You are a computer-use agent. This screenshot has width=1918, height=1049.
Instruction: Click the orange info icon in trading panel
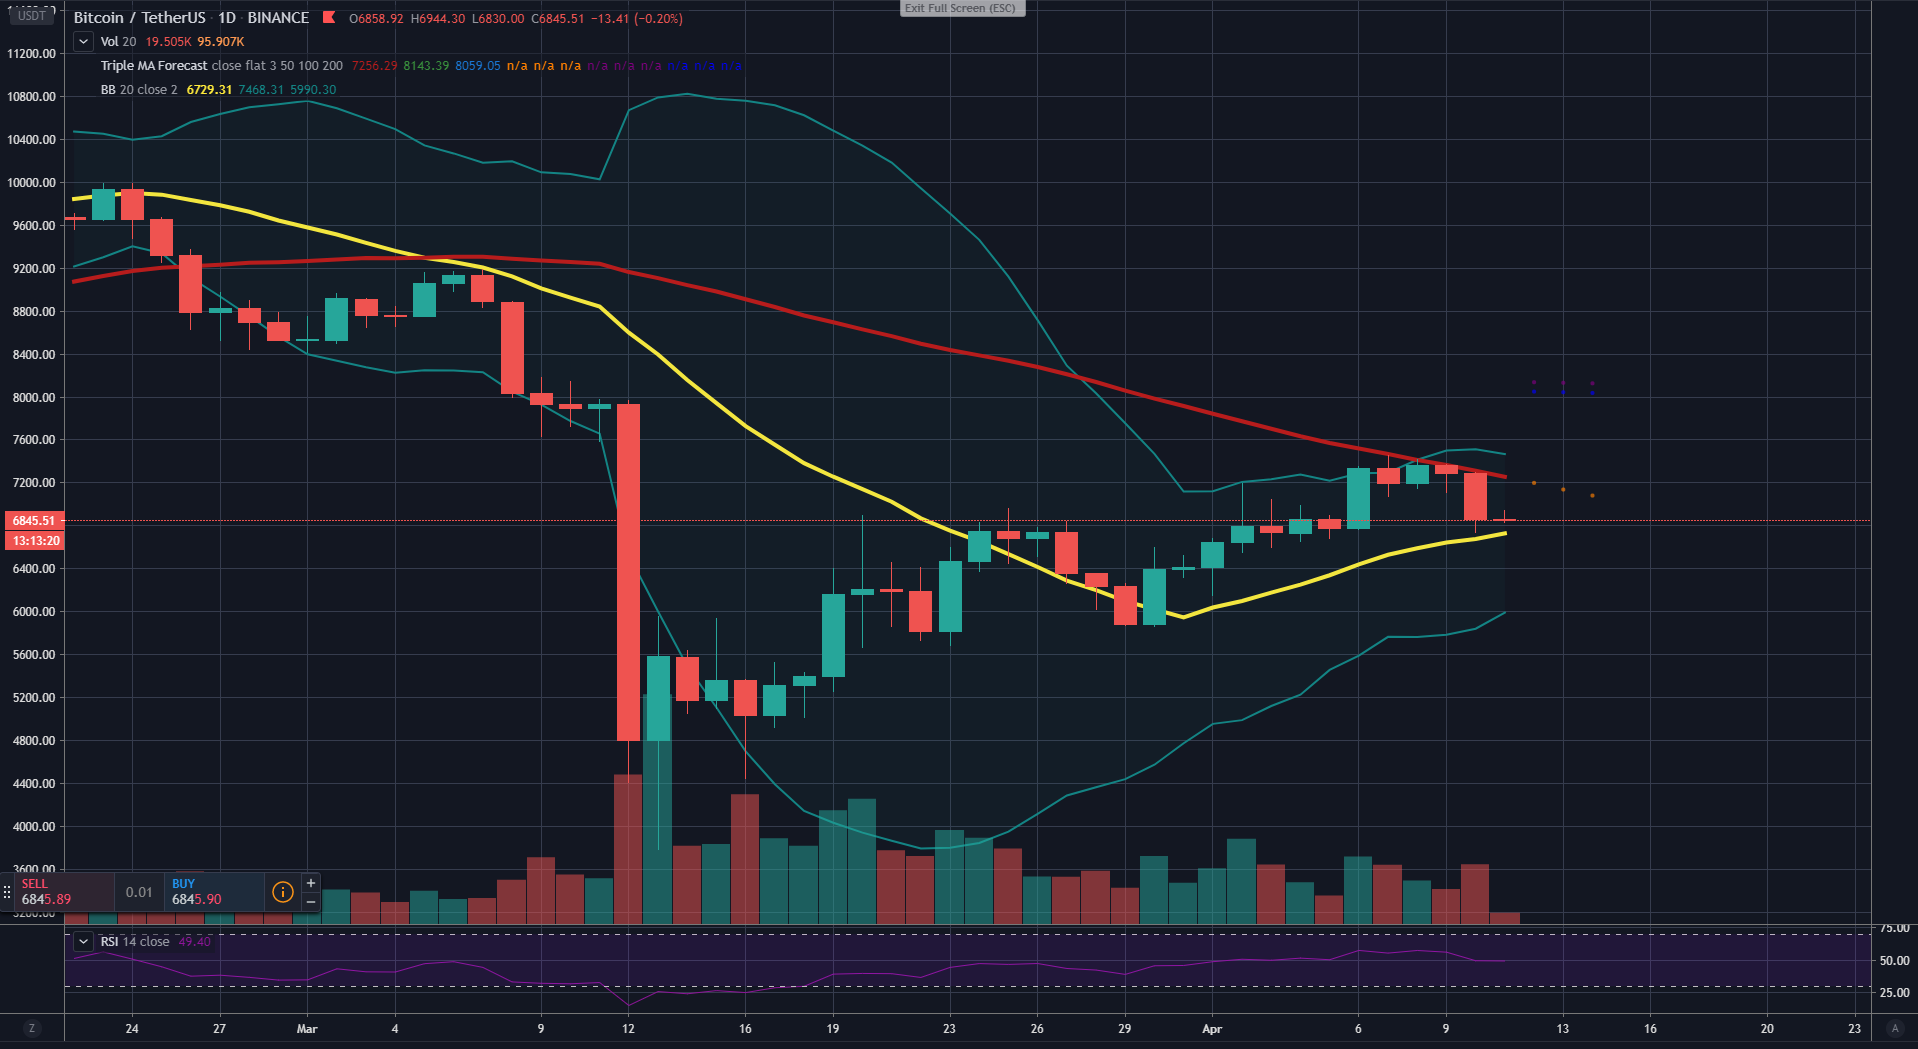tap(283, 892)
